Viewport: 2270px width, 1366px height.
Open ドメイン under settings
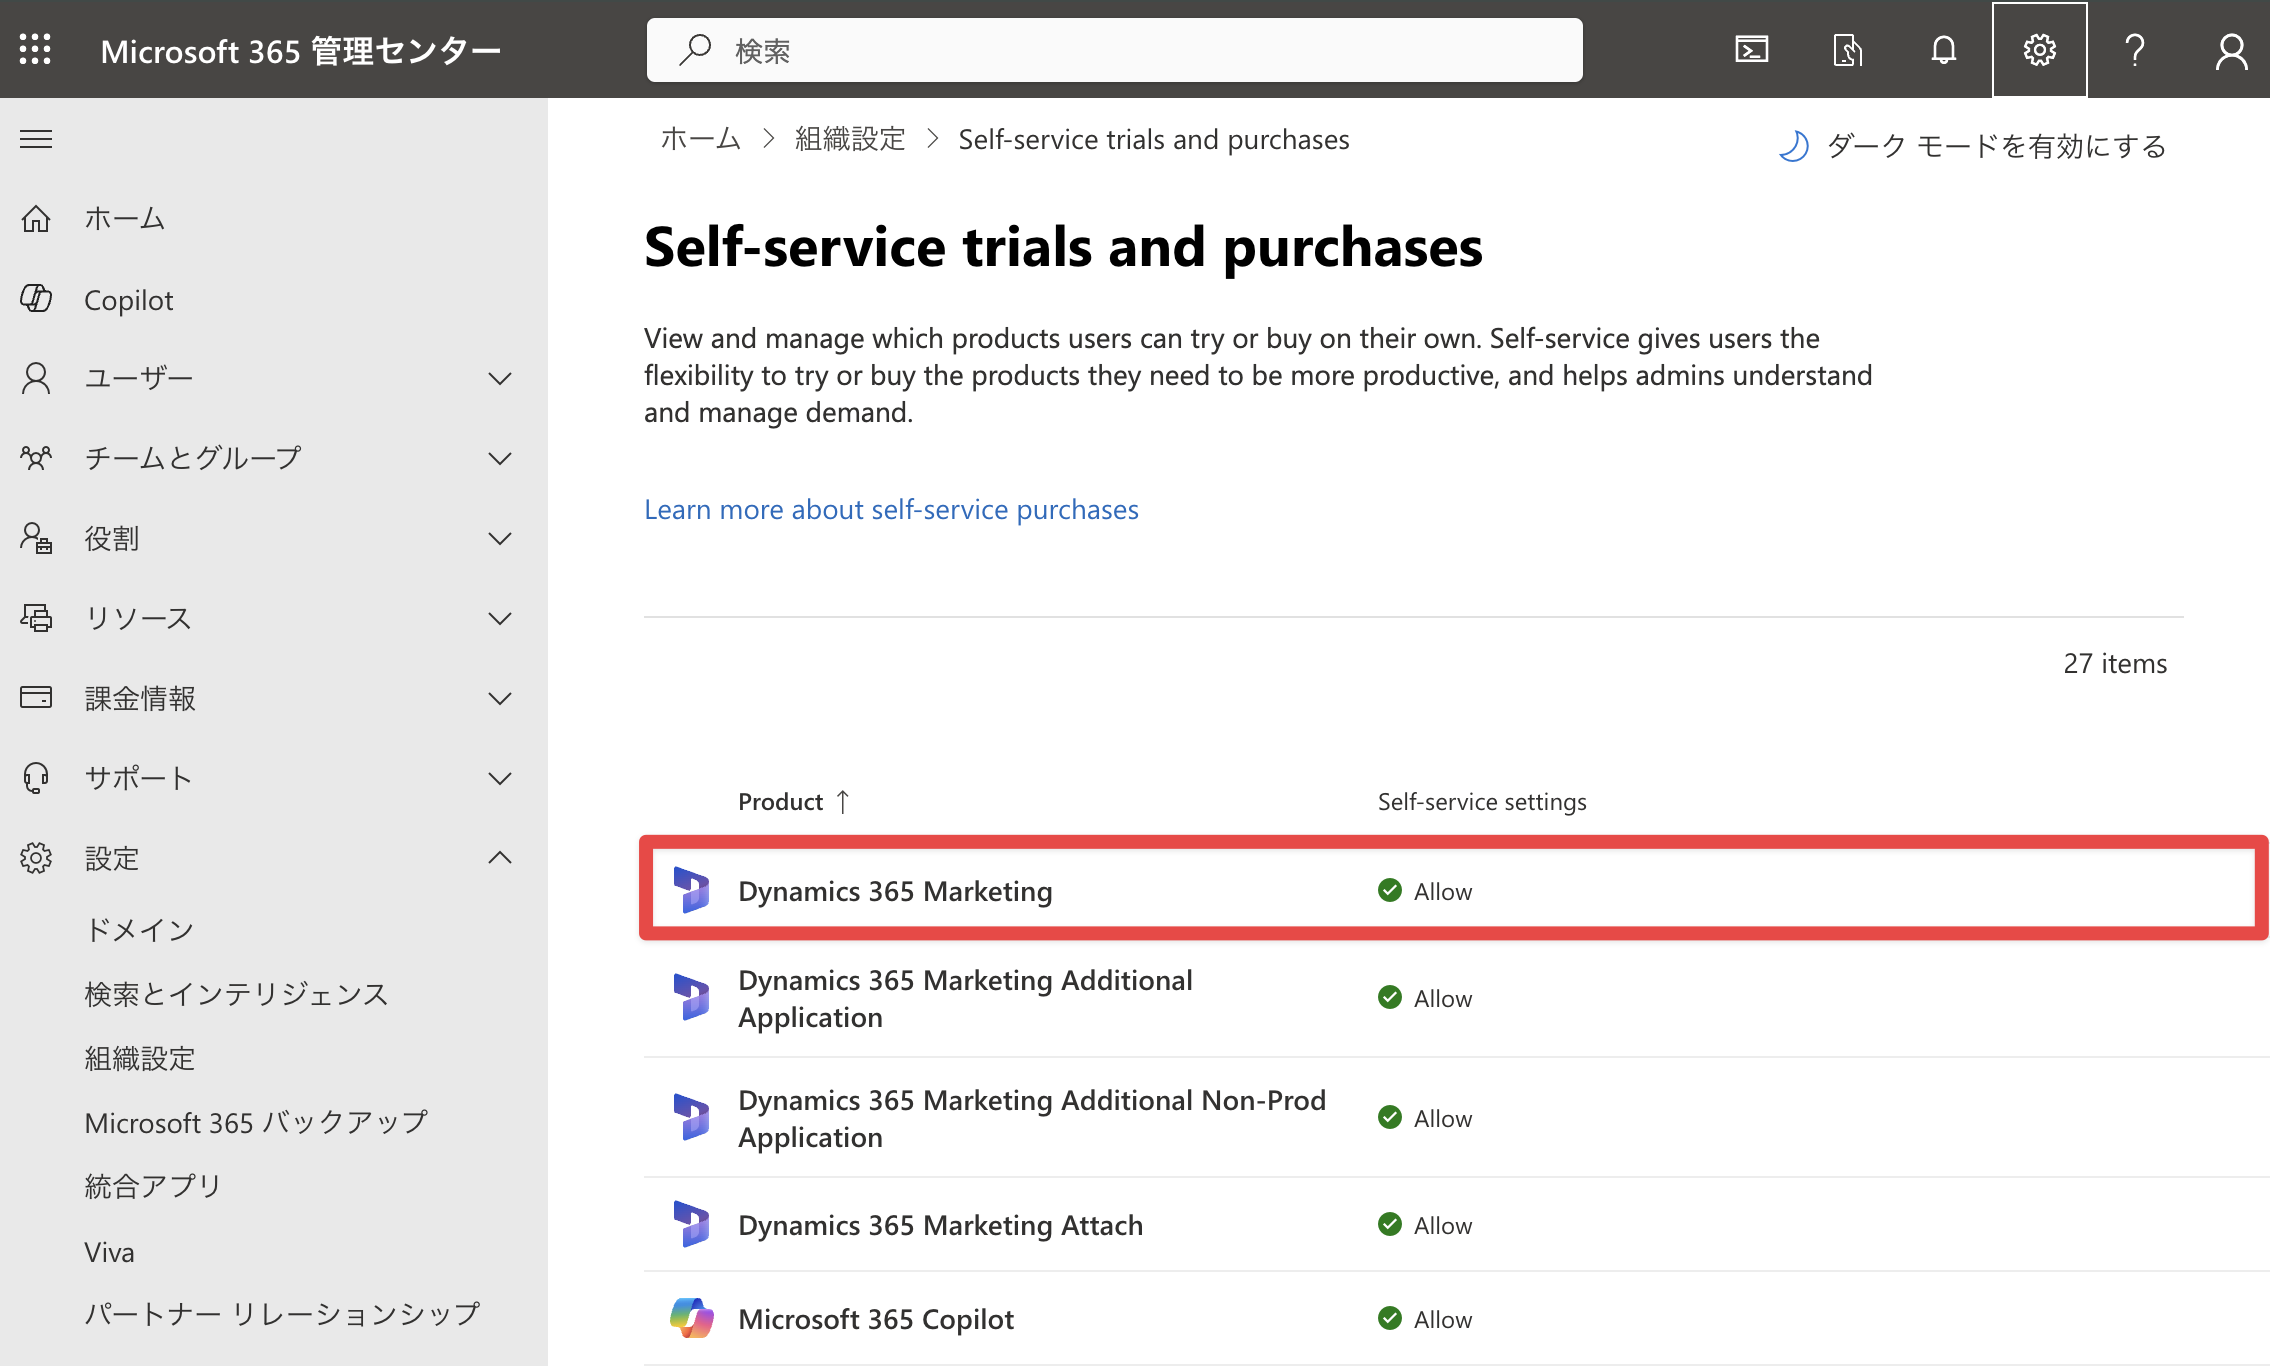(139, 930)
